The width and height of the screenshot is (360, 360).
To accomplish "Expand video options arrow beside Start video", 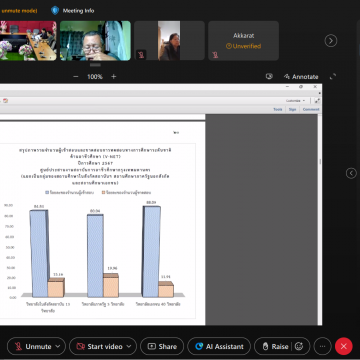I will (x=129, y=346).
